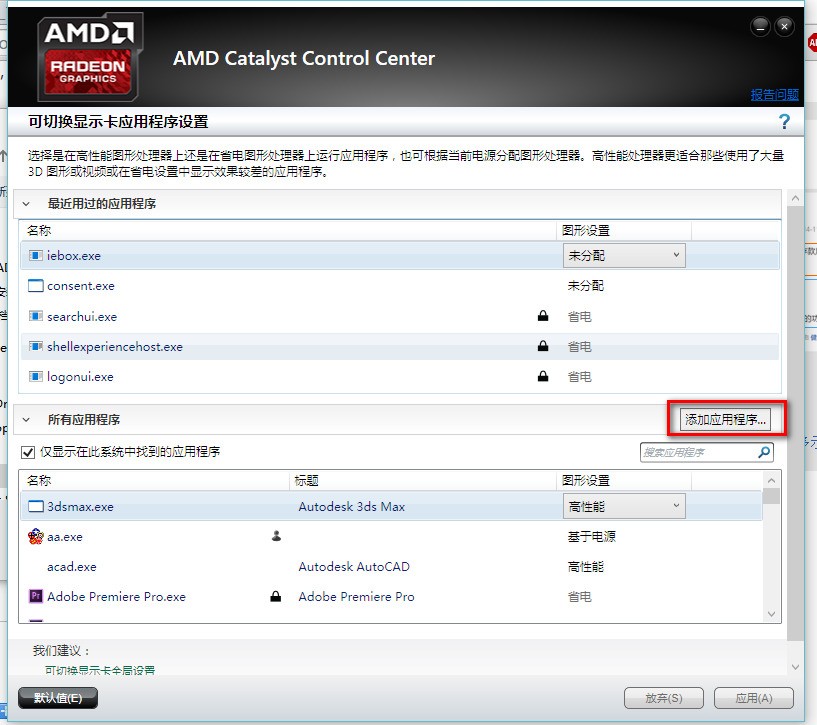
Task: Select the logonui.exe row text
Action: [80, 377]
